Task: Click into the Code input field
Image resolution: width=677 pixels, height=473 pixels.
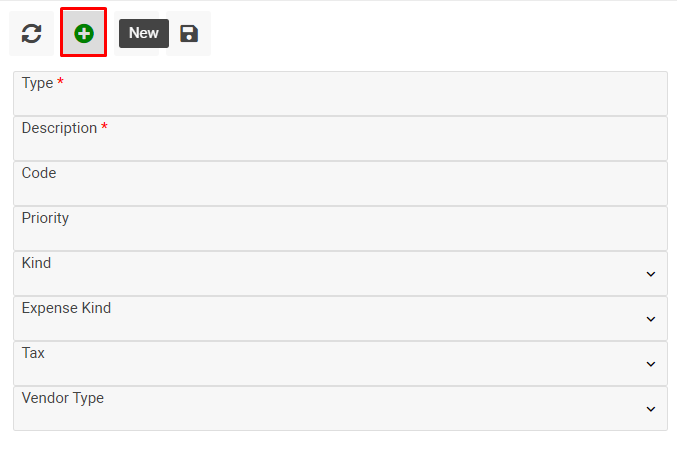Action: (x=340, y=190)
